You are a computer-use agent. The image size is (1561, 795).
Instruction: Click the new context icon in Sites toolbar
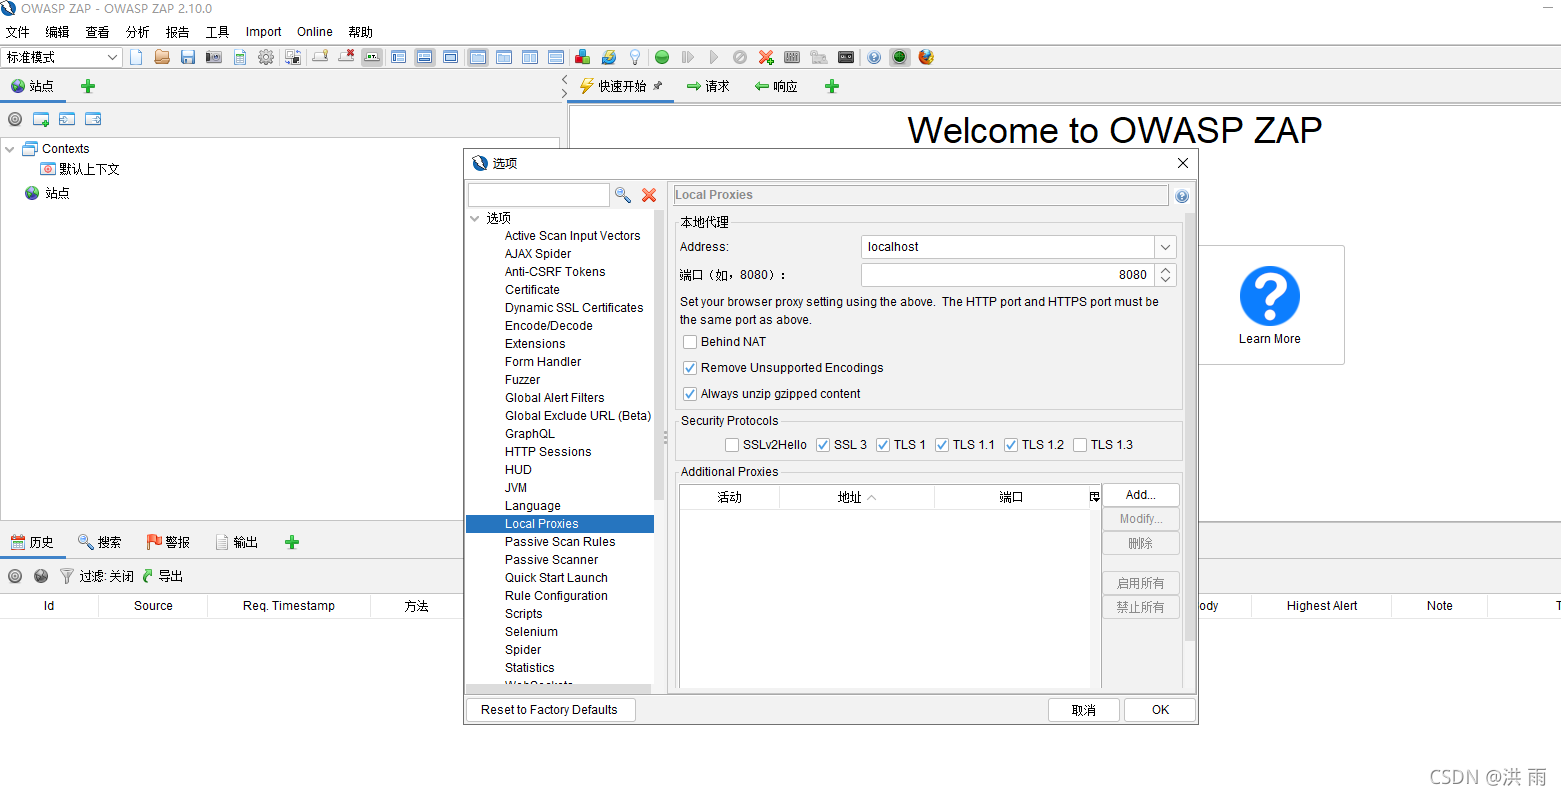click(x=41, y=119)
